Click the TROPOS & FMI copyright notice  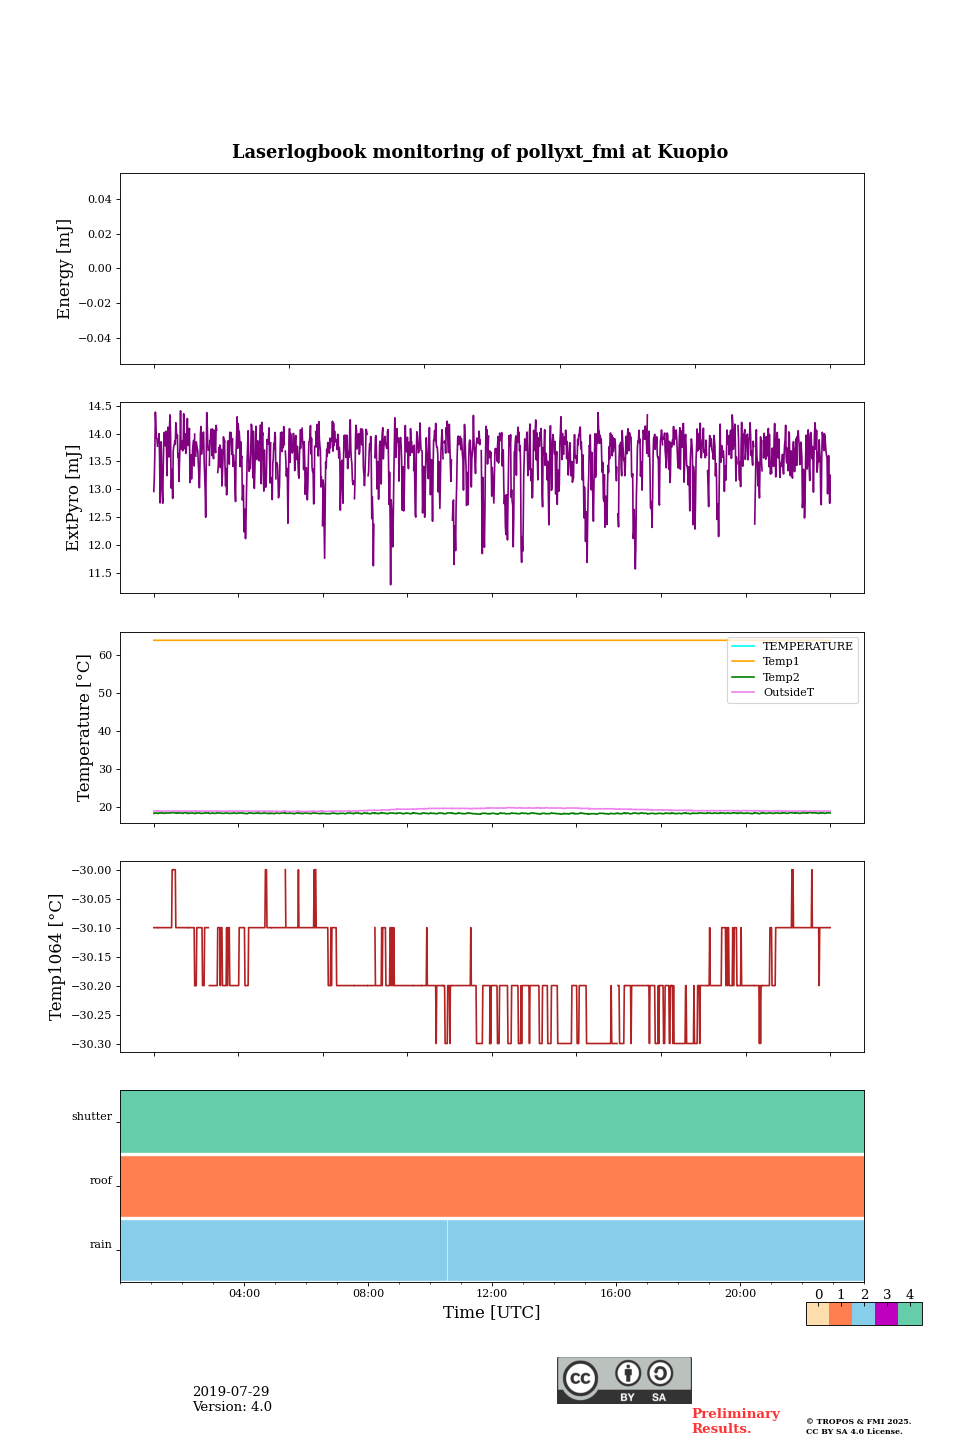click(x=858, y=1426)
